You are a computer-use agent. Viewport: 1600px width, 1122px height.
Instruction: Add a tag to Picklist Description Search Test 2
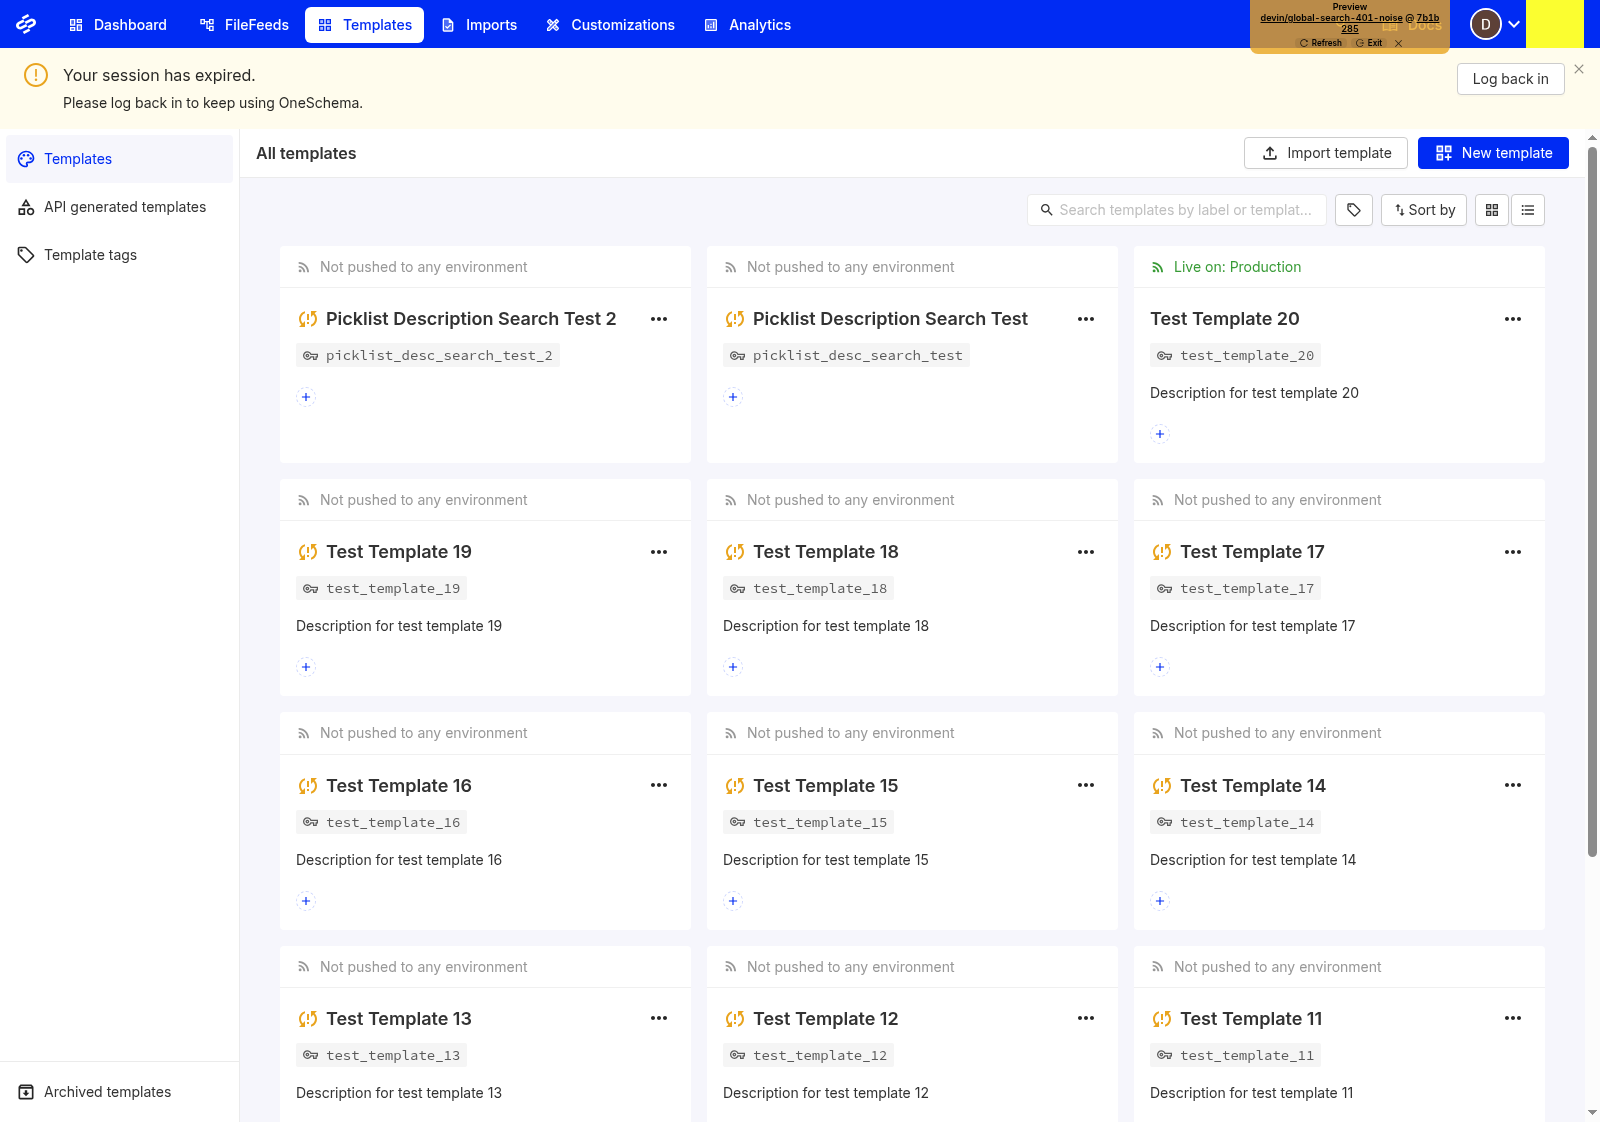[x=306, y=397]
